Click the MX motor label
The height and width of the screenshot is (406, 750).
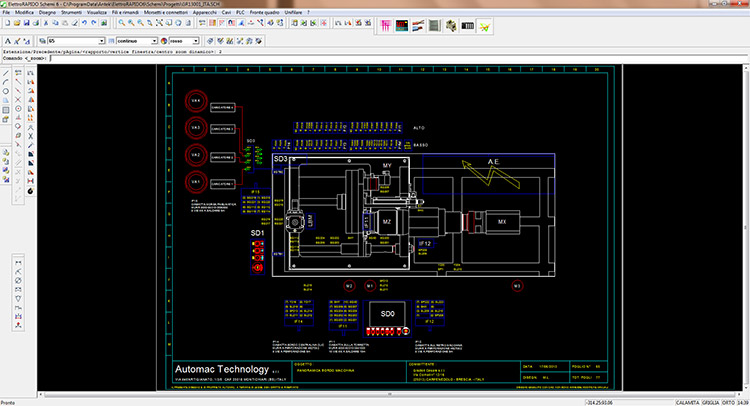tap(502, 222)
